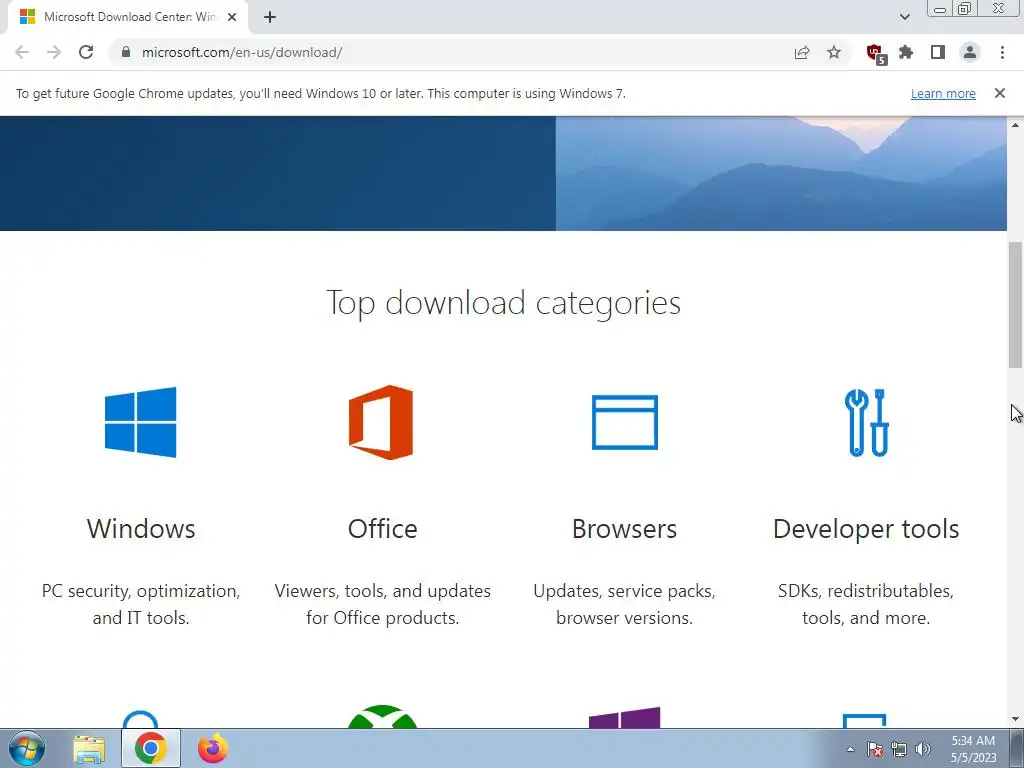Open the Developer tools heading link
Viewport: 1024px width, 768px height.
(866, 530)
